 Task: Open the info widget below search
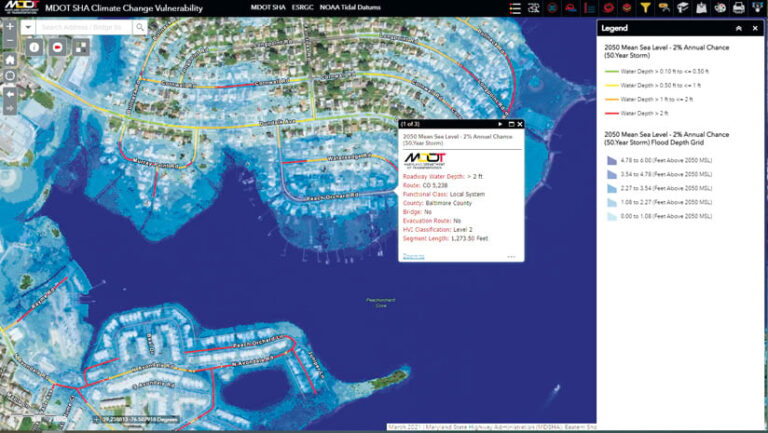[x=34, y=48]
